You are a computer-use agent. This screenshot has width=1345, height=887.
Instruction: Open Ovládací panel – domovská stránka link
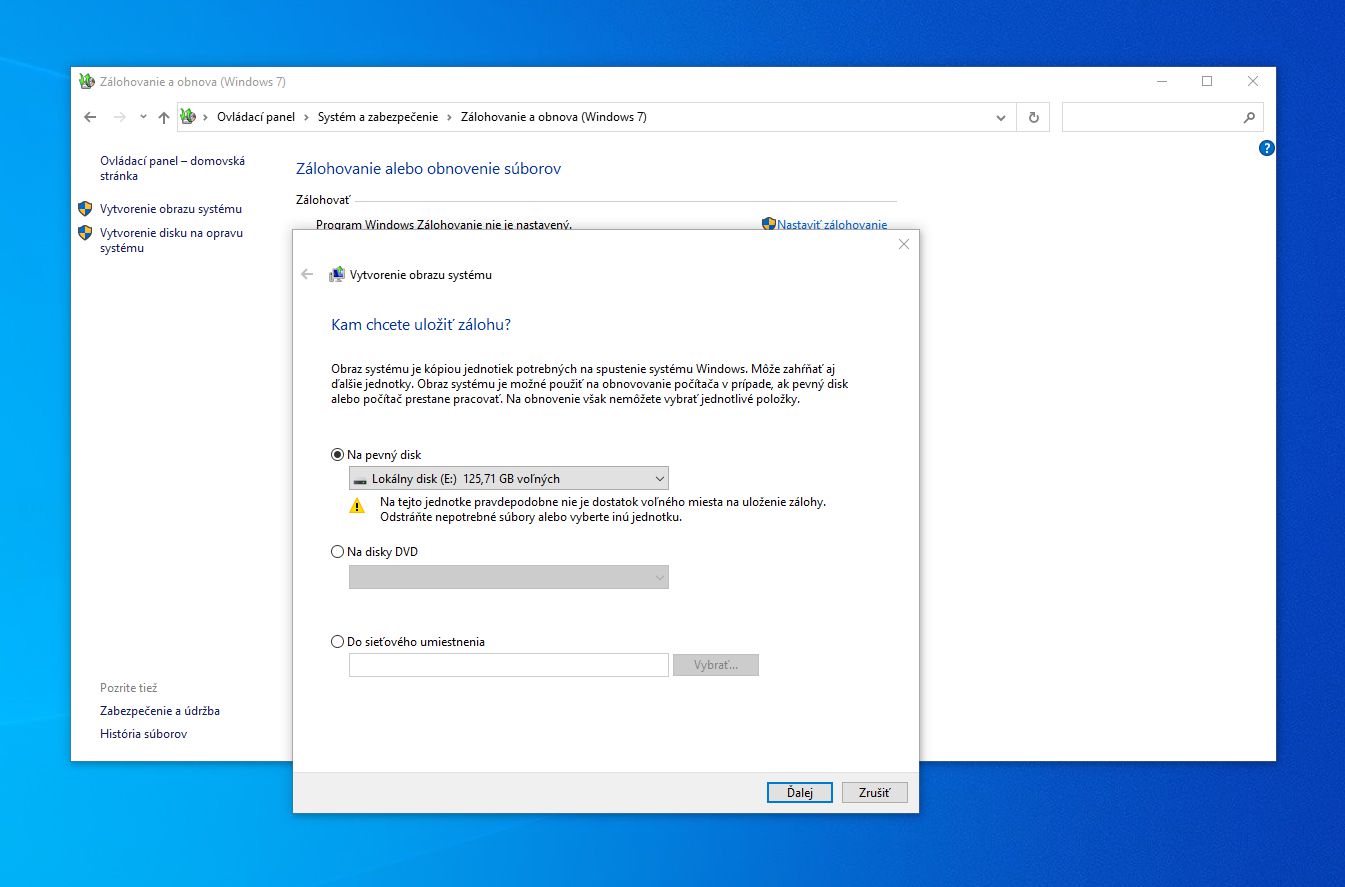click(172, 168)
